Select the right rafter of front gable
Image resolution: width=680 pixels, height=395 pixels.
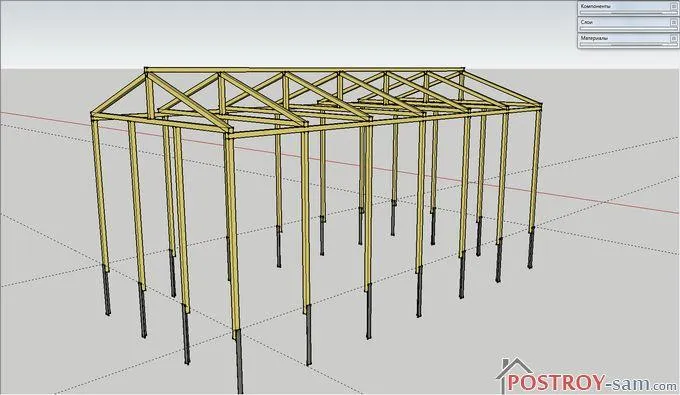pos(190,102)
